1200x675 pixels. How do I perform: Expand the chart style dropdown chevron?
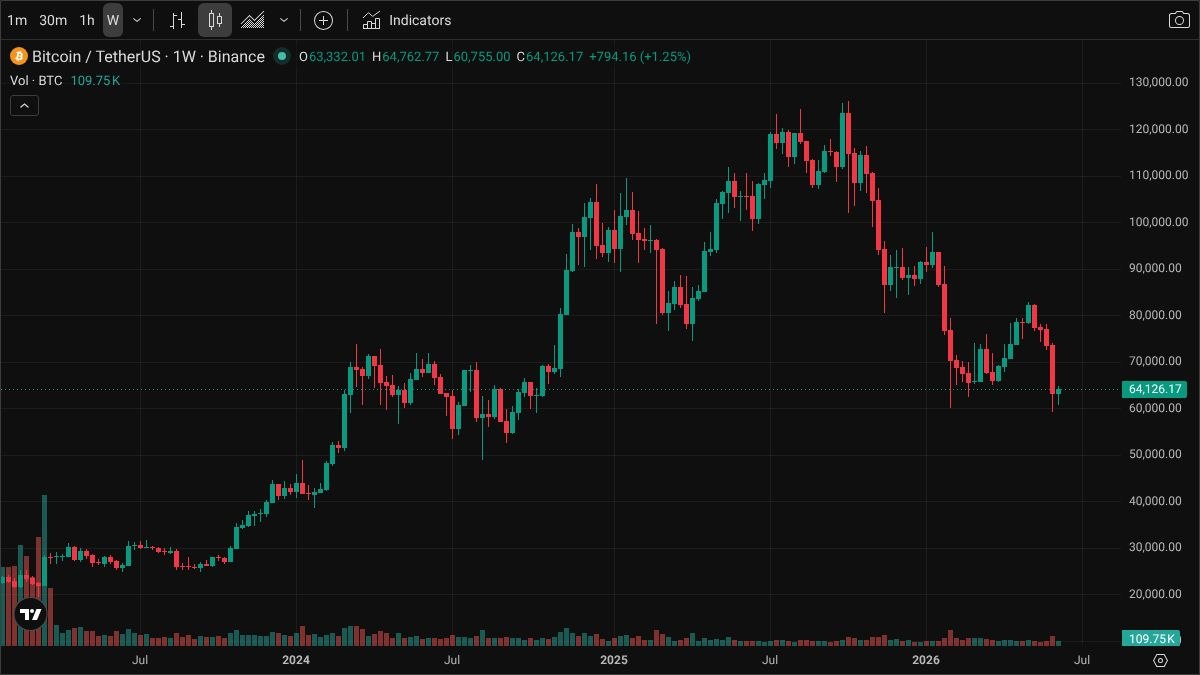tap(284, 20)
